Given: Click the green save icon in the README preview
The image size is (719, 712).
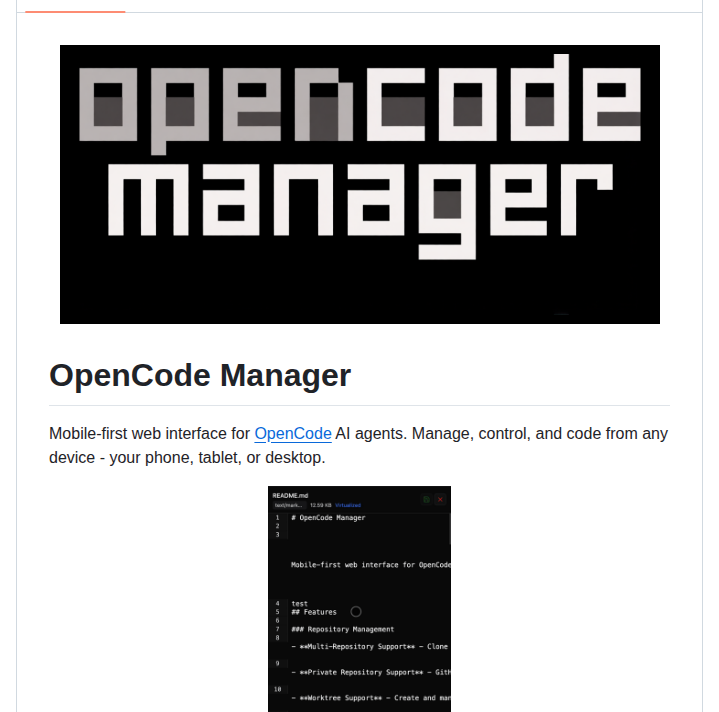Looking at the screenshot, I should [x=426, y=498].
